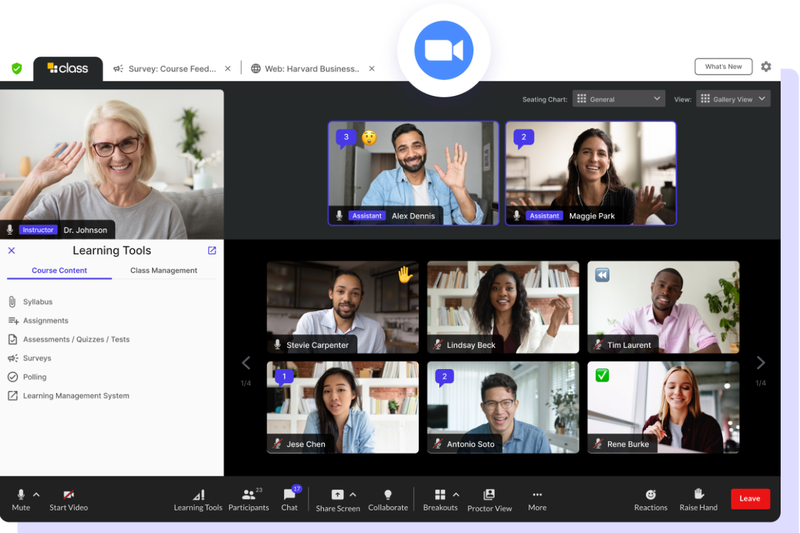
Task: Open the Reactions menu
Action: (651, 500)
